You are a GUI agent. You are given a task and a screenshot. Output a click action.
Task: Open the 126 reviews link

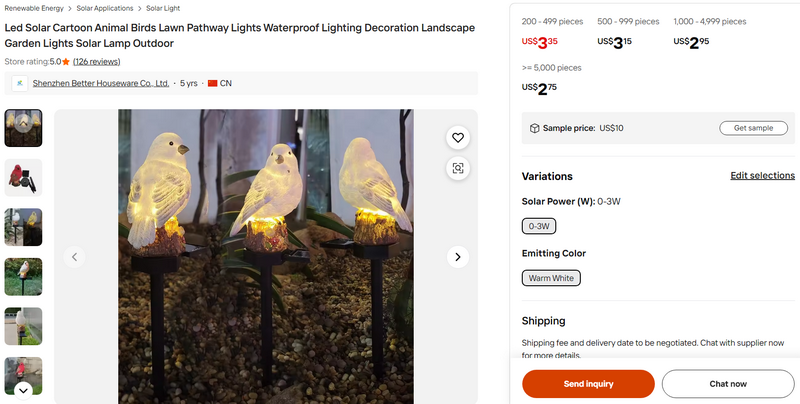click(97, 62)
